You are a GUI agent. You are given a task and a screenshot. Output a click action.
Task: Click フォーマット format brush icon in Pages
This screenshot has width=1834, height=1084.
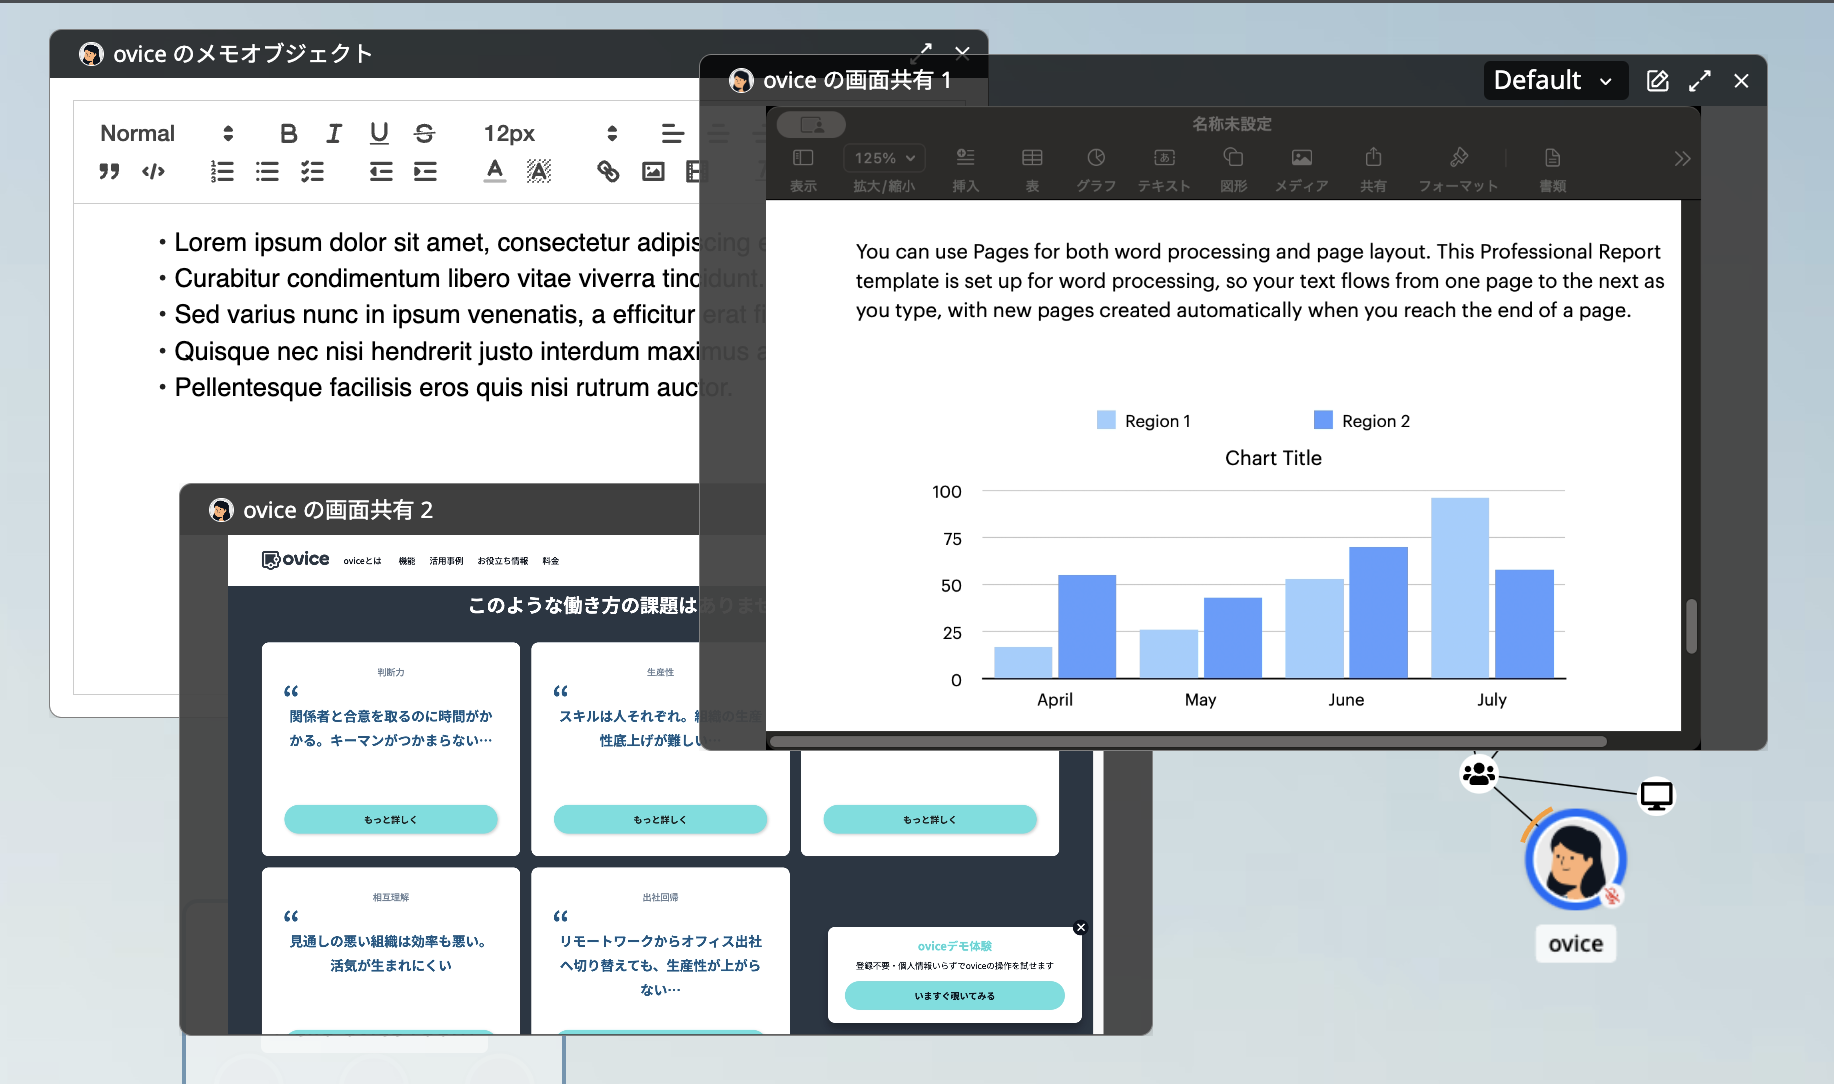pos(1458,157)
